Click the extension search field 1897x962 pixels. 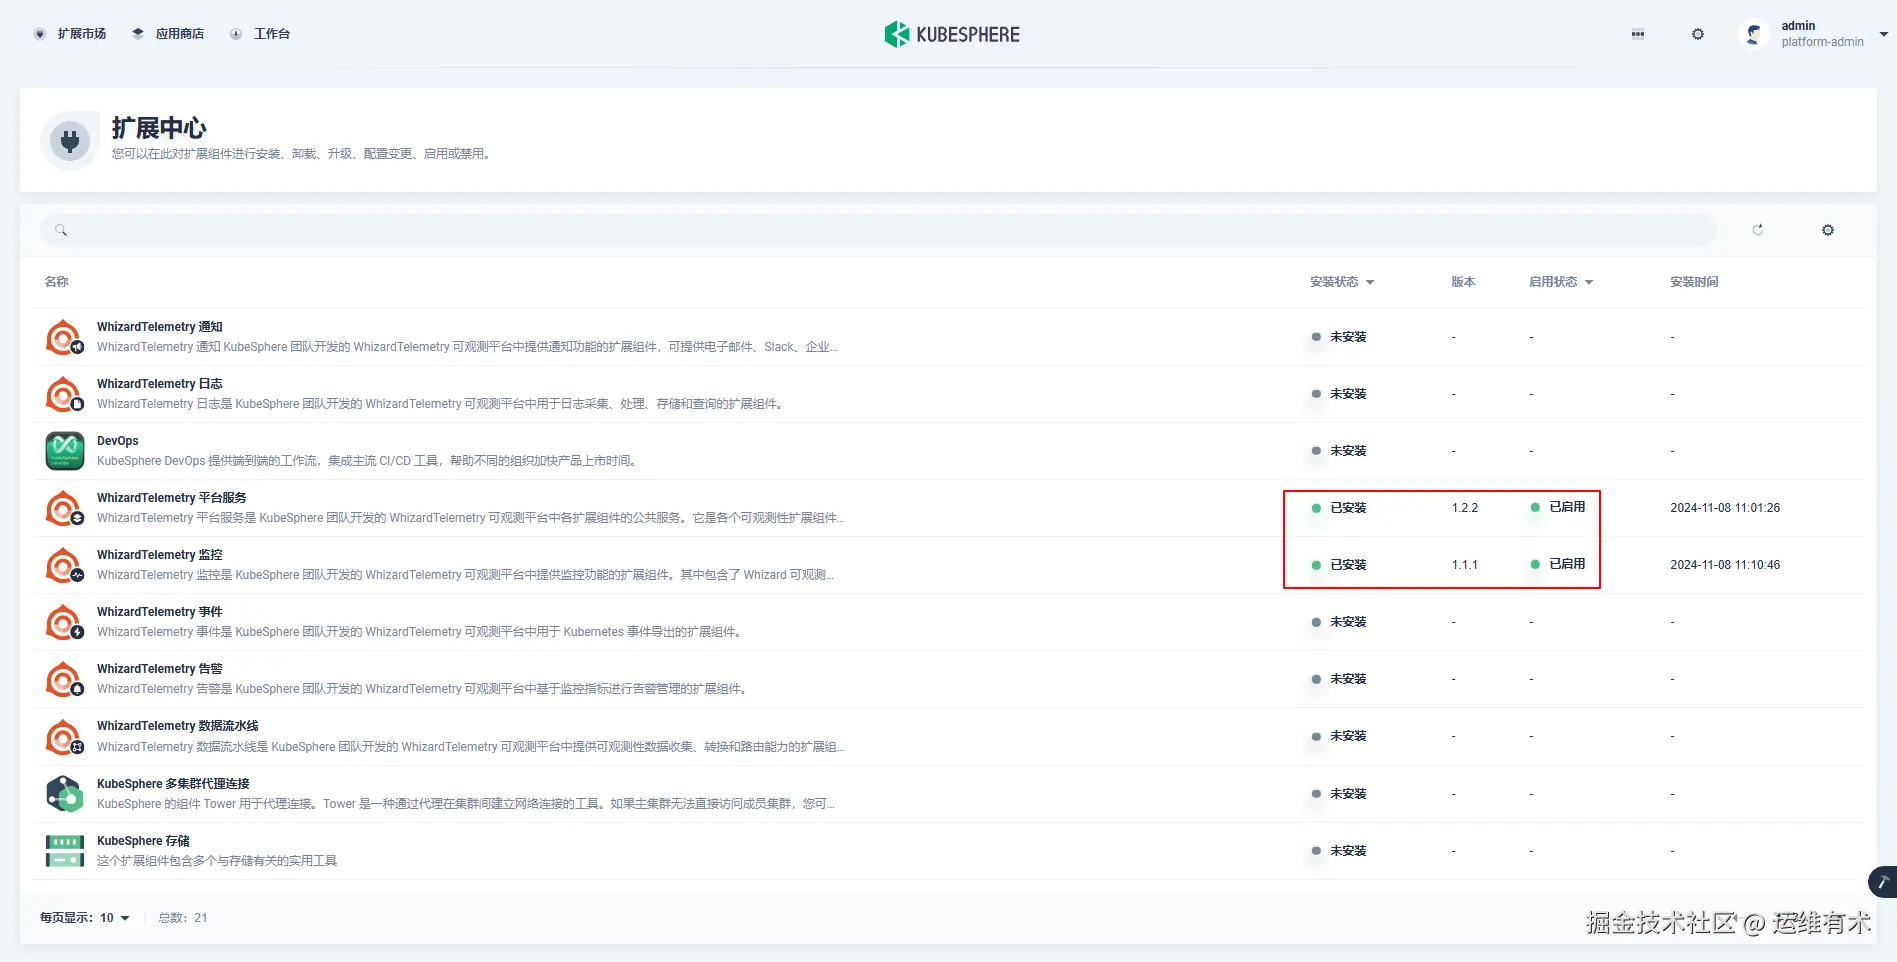point(878,230)
